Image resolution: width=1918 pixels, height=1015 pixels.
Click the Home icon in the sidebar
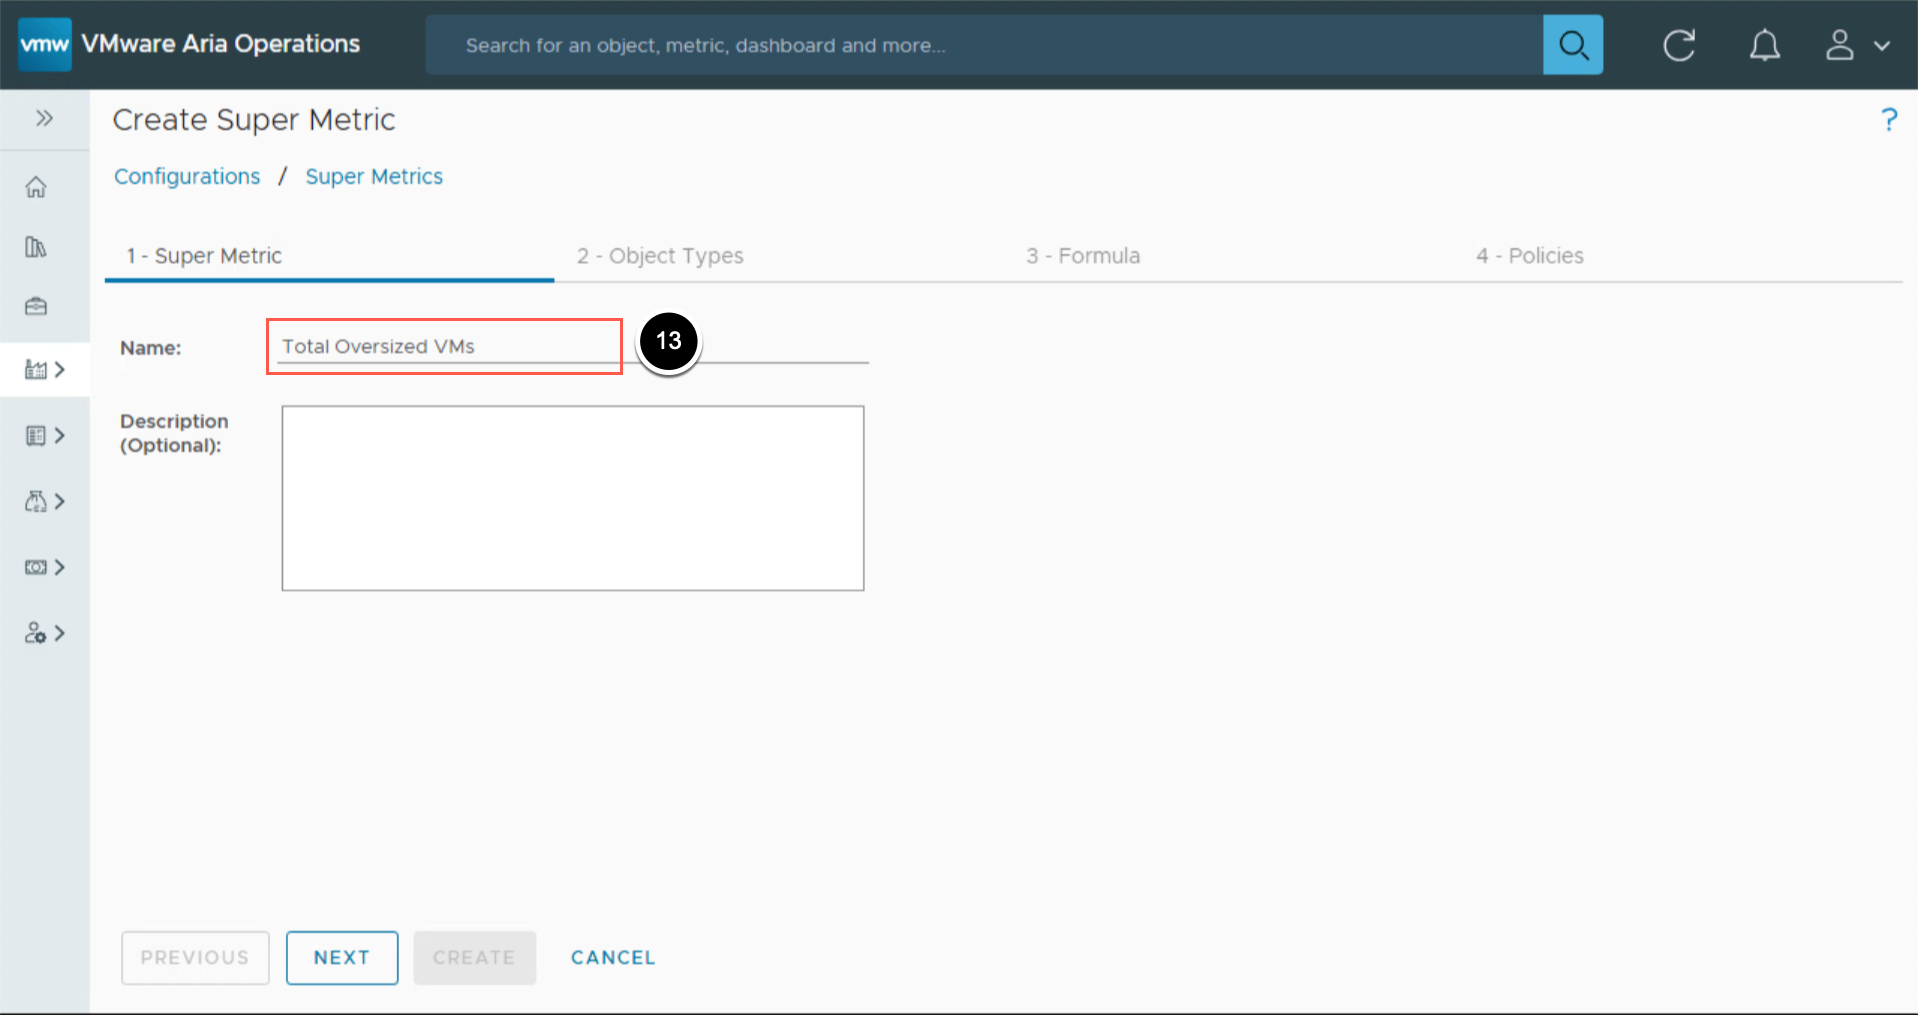pyautogui.click(x=36, y=187)
